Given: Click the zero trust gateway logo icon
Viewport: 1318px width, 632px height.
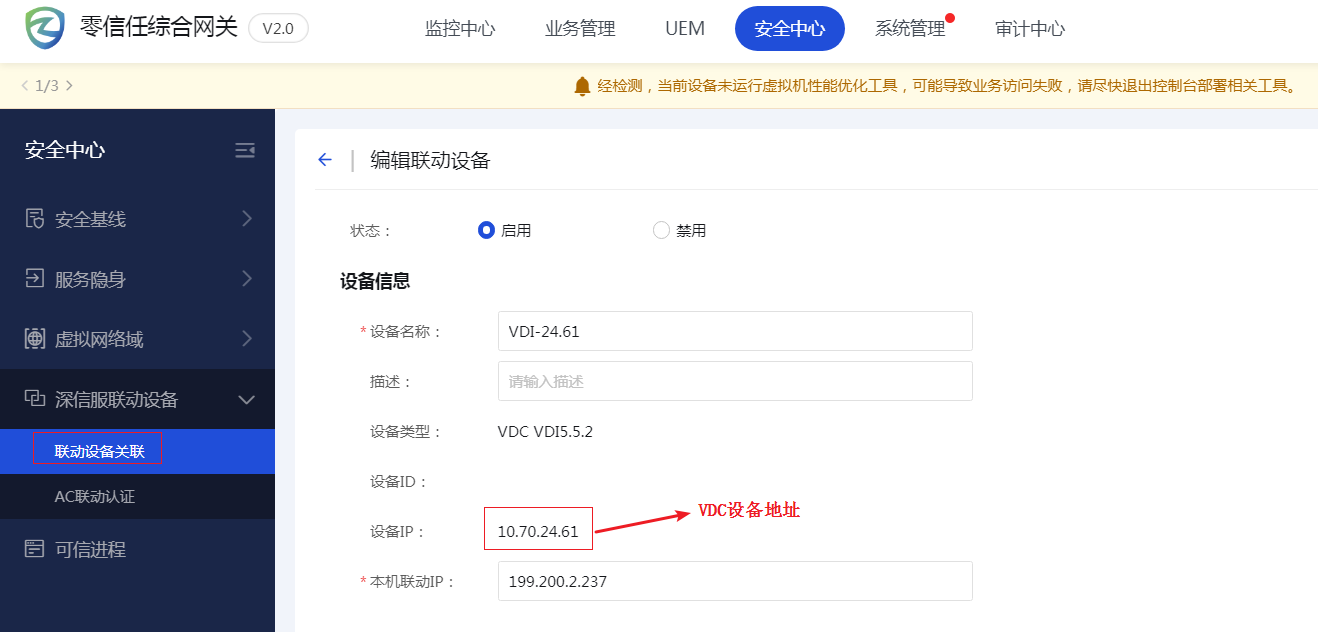Looking at the screenshot, I should 44,28.
